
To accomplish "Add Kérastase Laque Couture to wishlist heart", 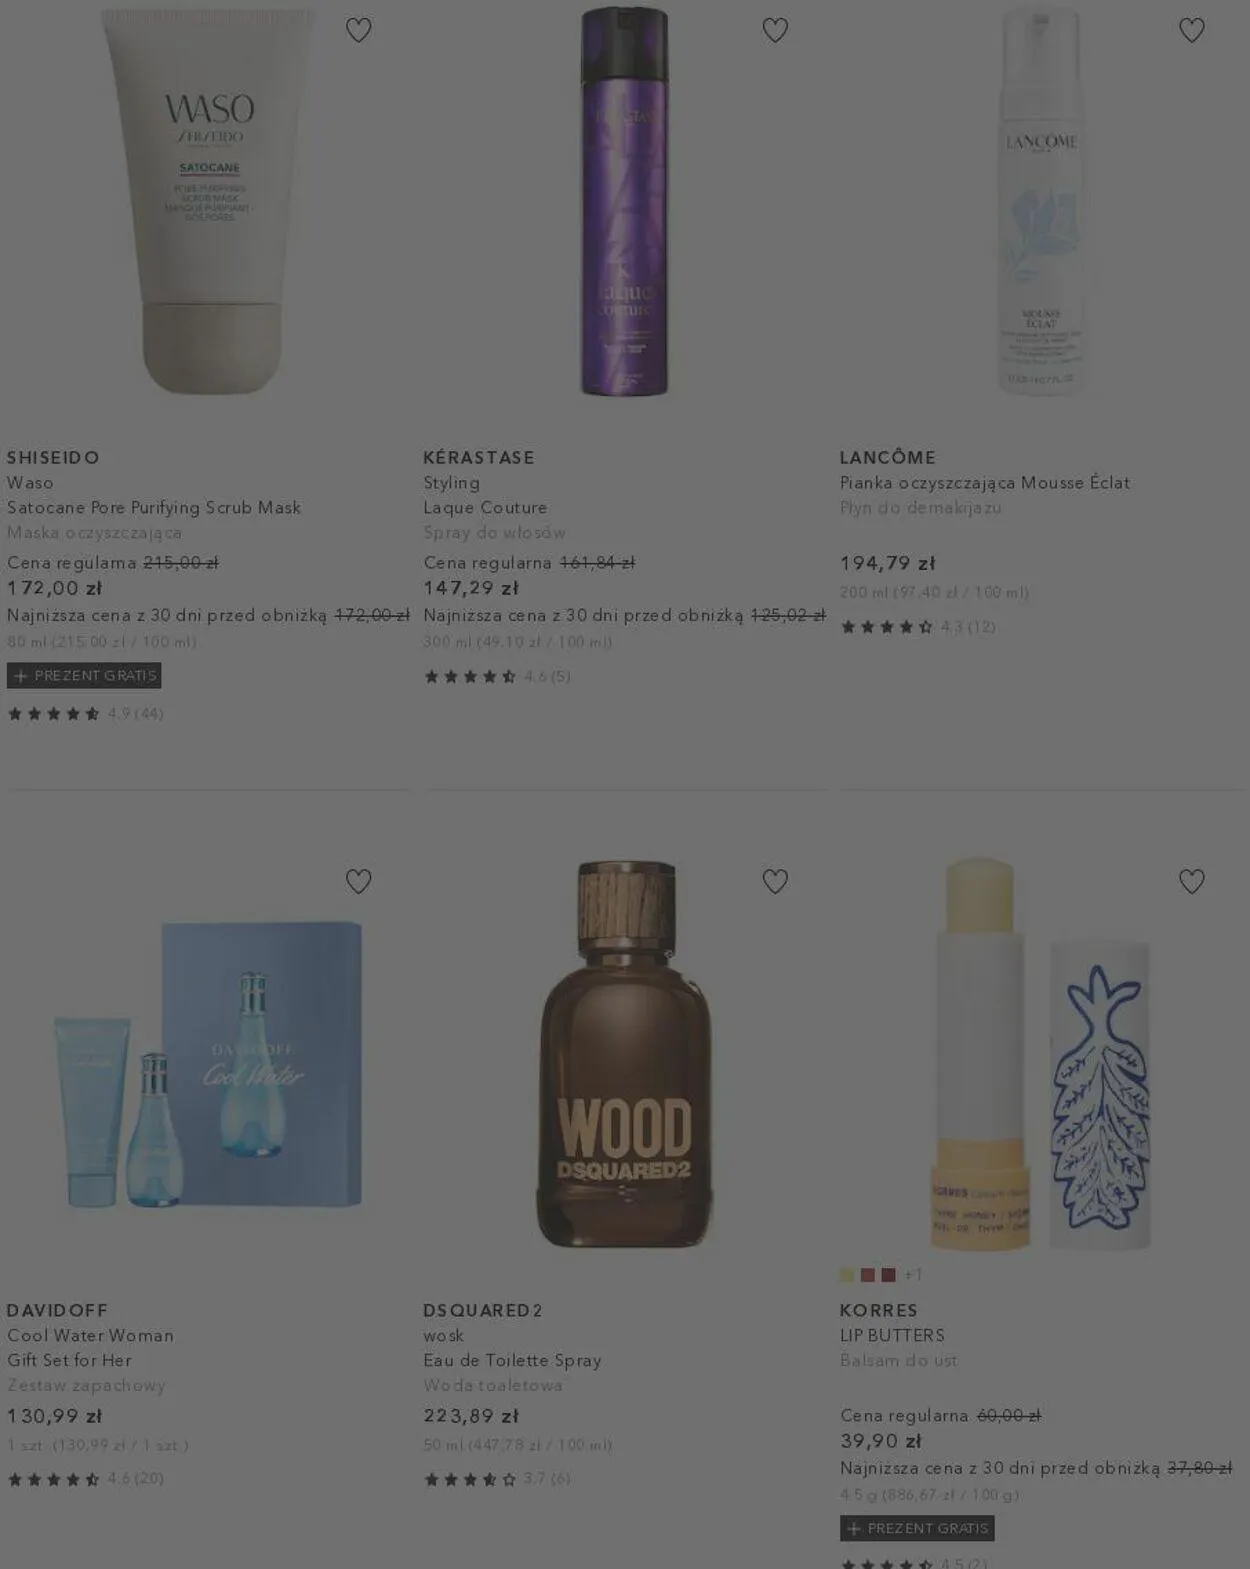I will click(775, 30).
